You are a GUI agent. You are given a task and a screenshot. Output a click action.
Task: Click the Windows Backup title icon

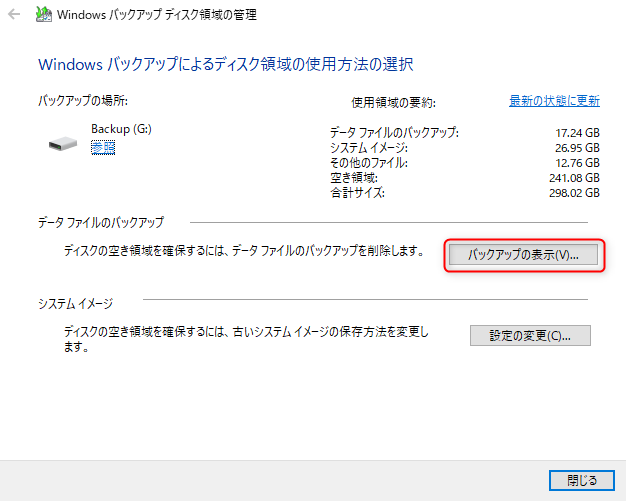tap(44, 14)
